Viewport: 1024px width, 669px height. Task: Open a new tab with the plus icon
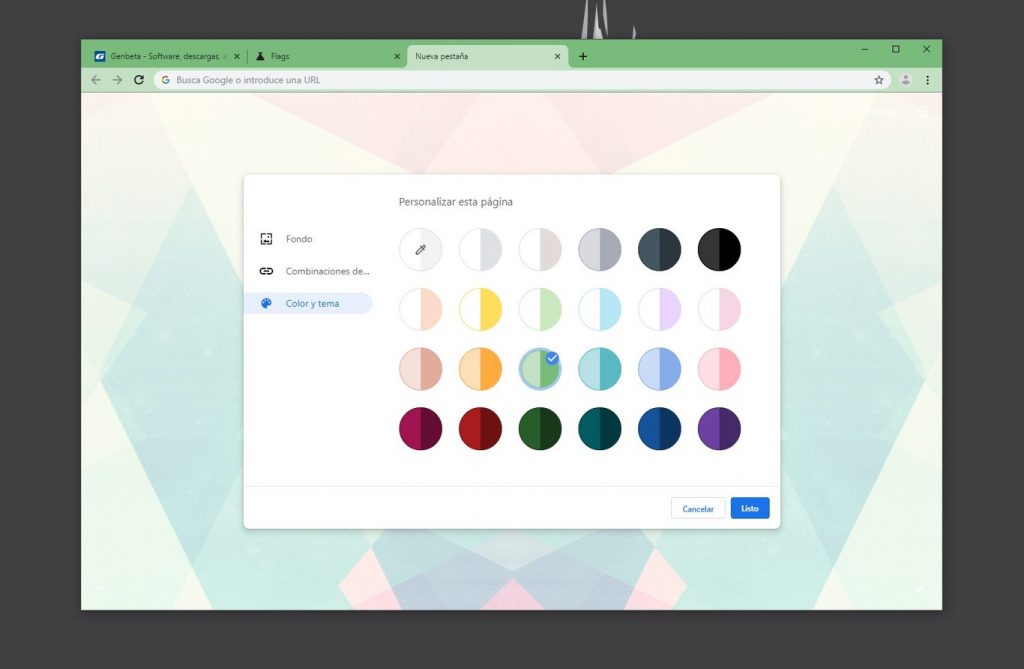(x=583, y=56)
